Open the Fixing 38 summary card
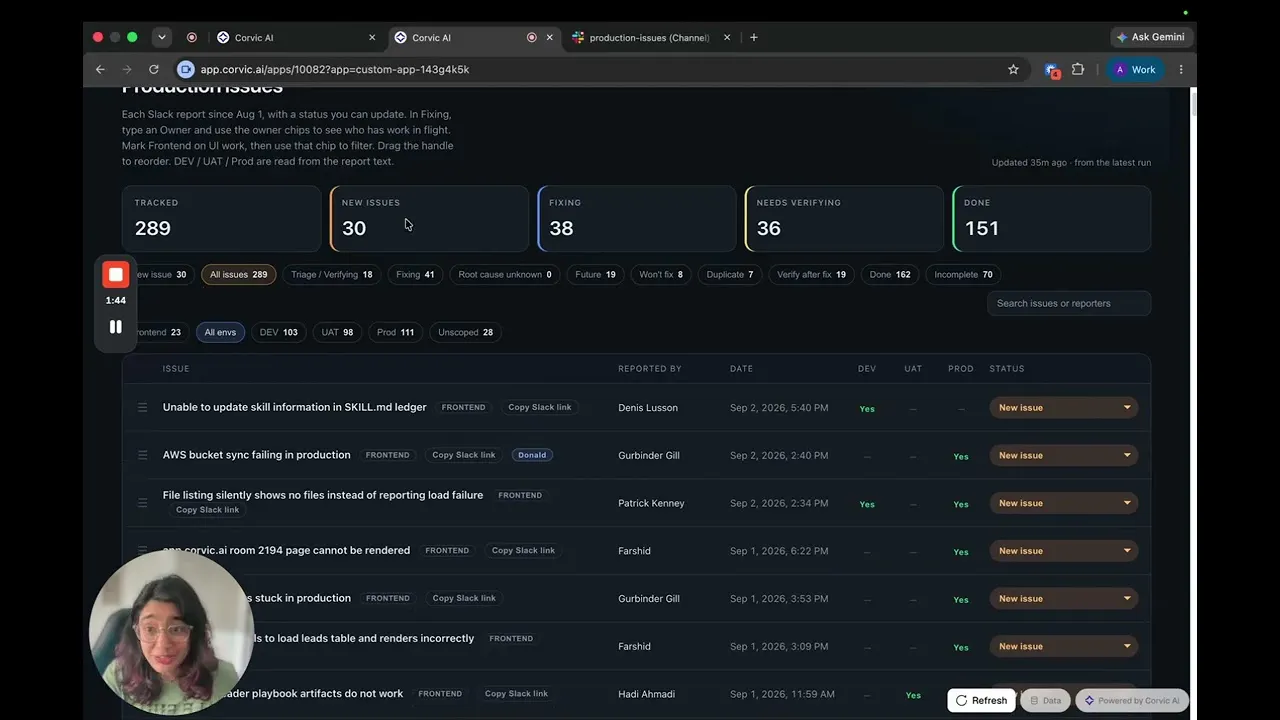The height and width of the screenshot is (720, 1280). tap(637, 218)
